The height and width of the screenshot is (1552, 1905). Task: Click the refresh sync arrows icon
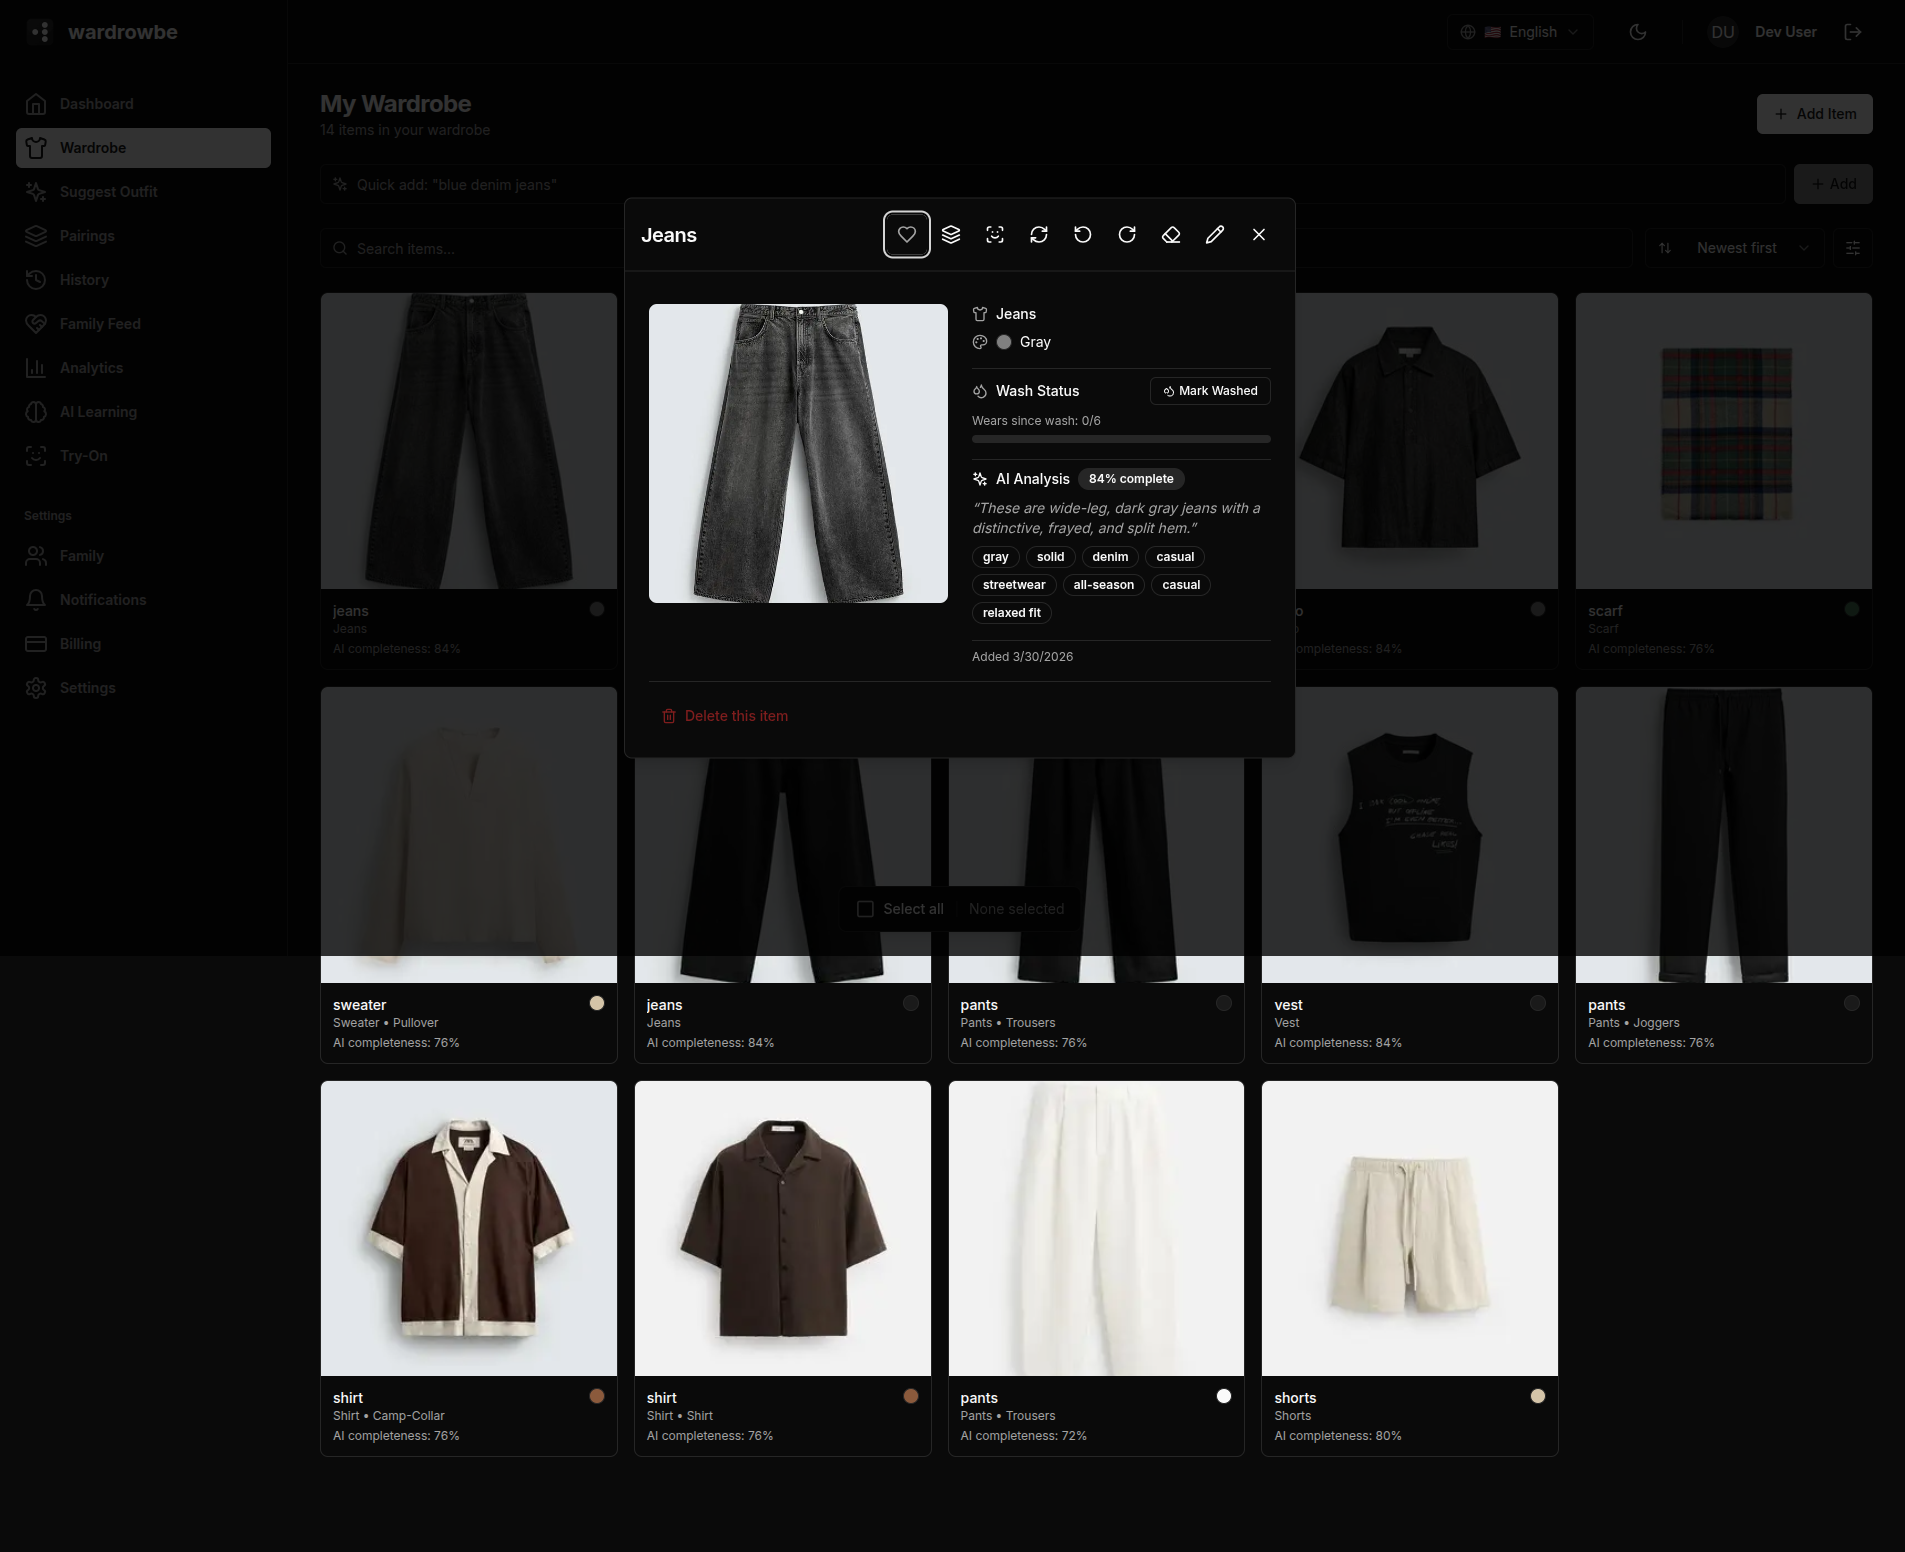pyautogui.click(x=1038, y=235)
